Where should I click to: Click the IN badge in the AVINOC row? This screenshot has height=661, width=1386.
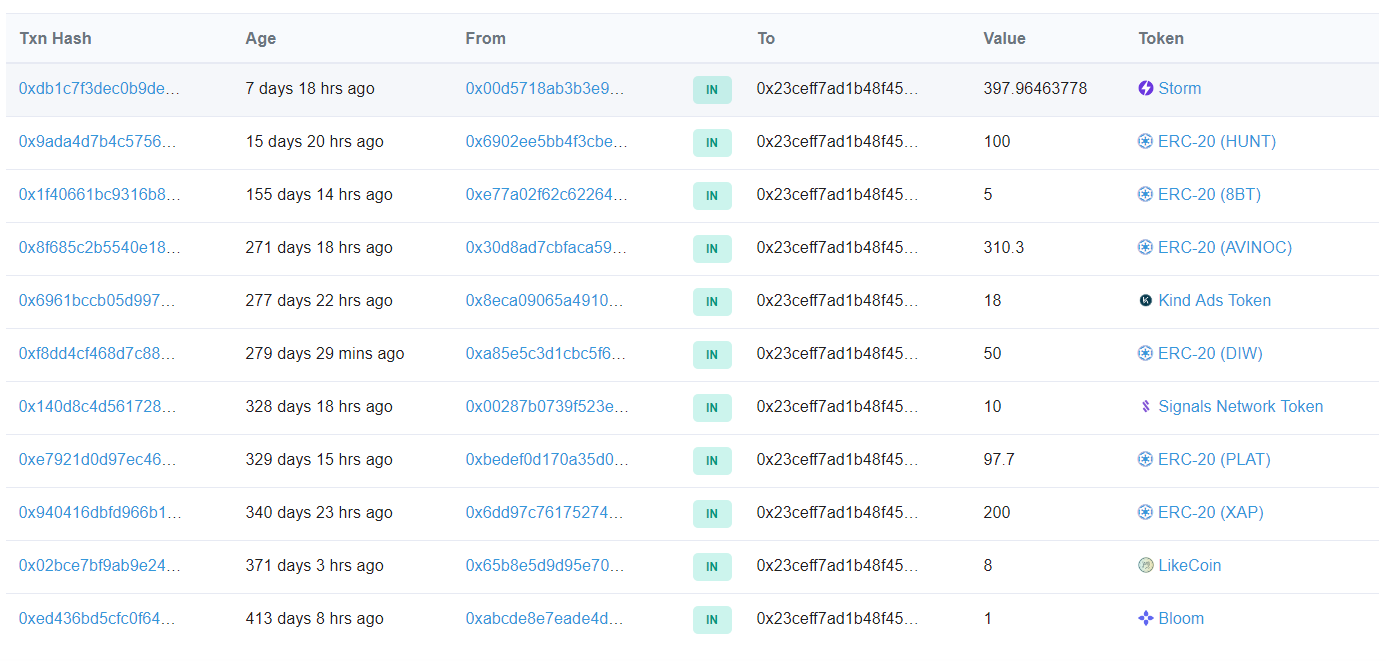coord(712,249)
